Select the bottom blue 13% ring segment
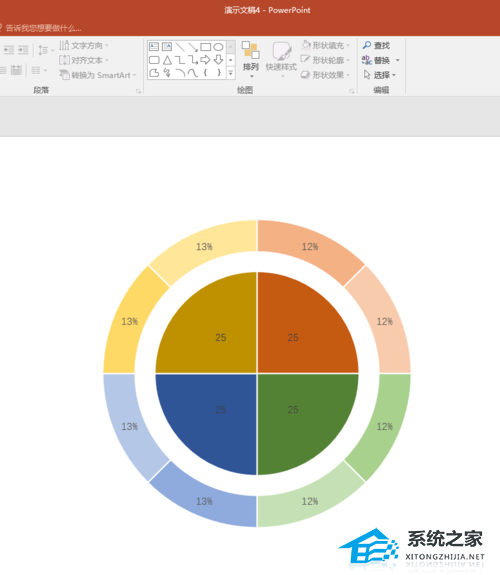Viewport: 500px width, 575px height. [x=204, y=501]
